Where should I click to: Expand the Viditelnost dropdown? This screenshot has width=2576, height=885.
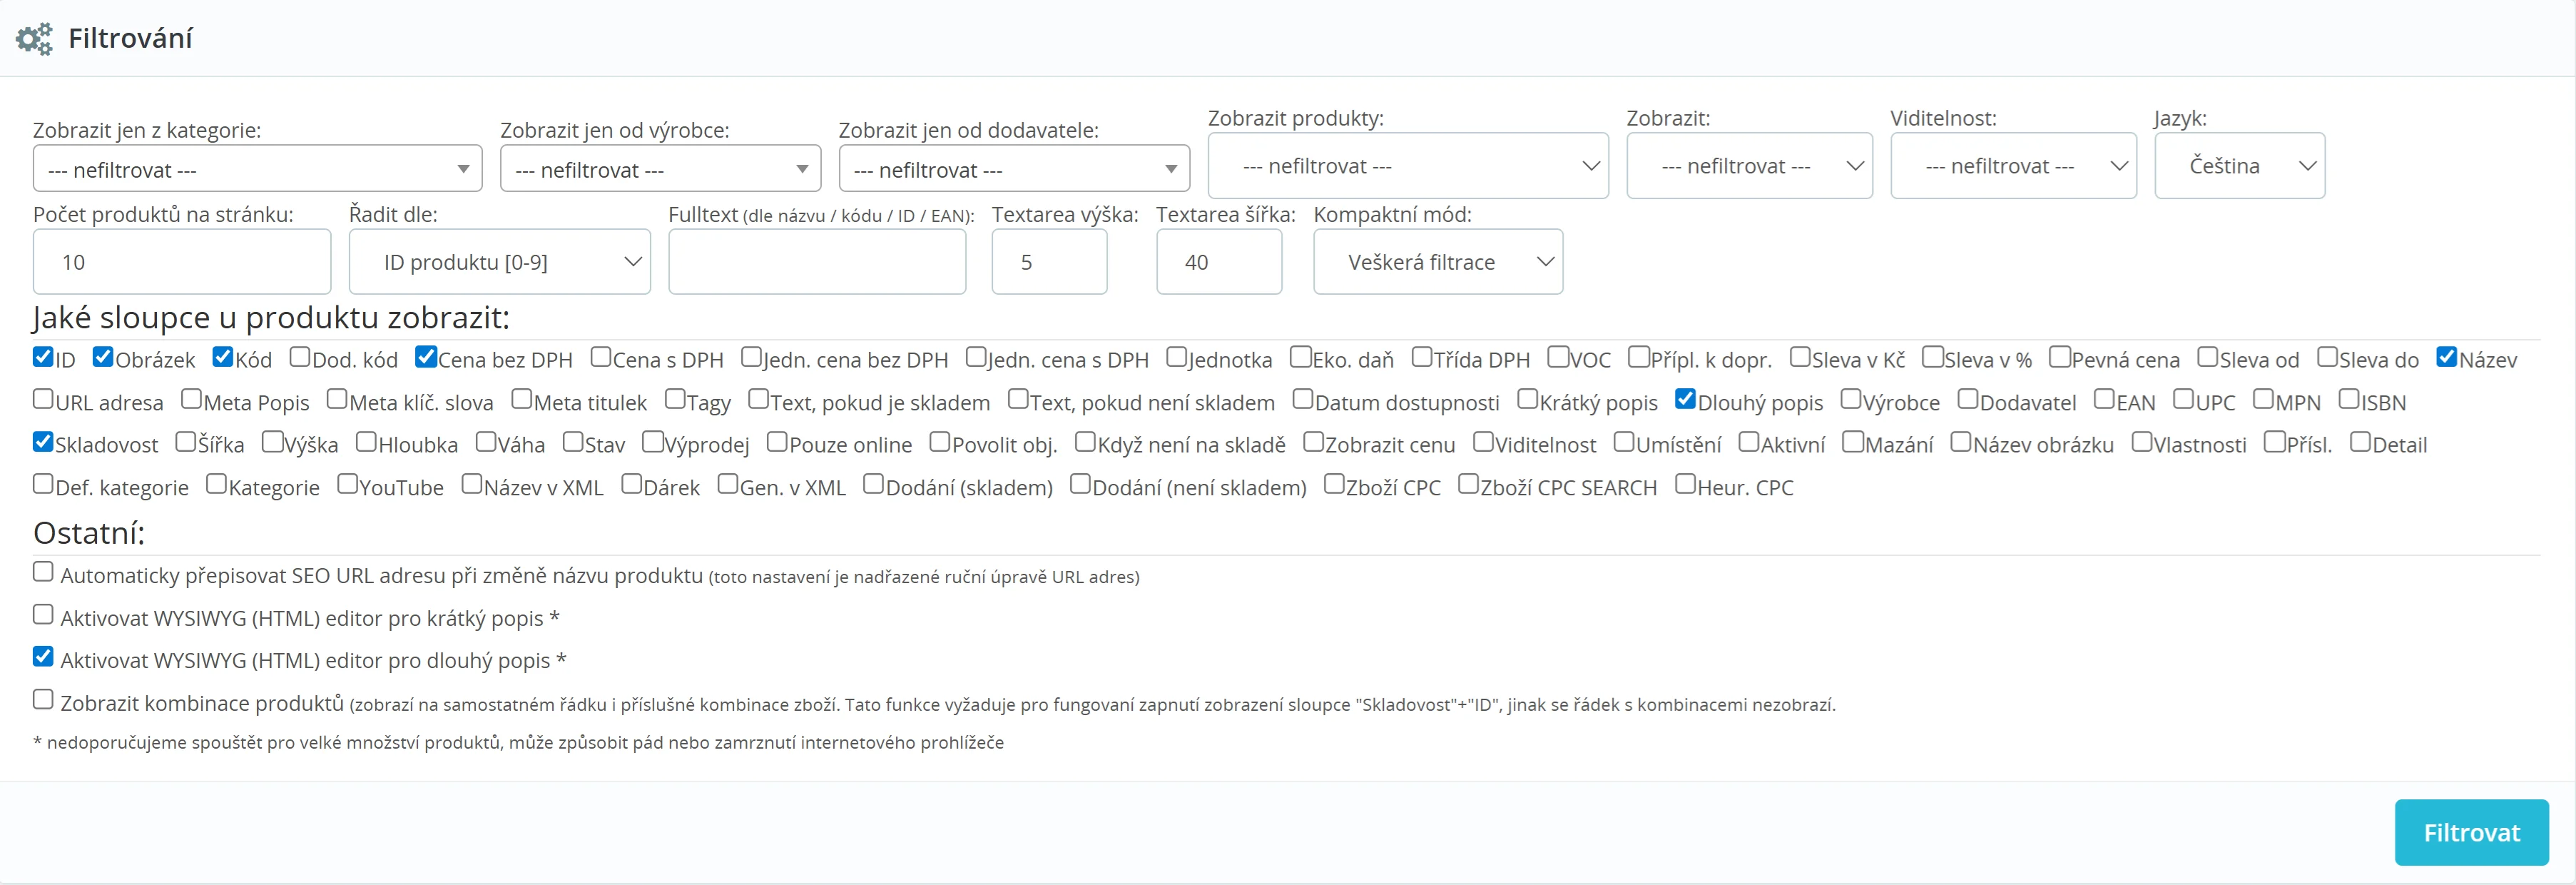point(2012,166)
